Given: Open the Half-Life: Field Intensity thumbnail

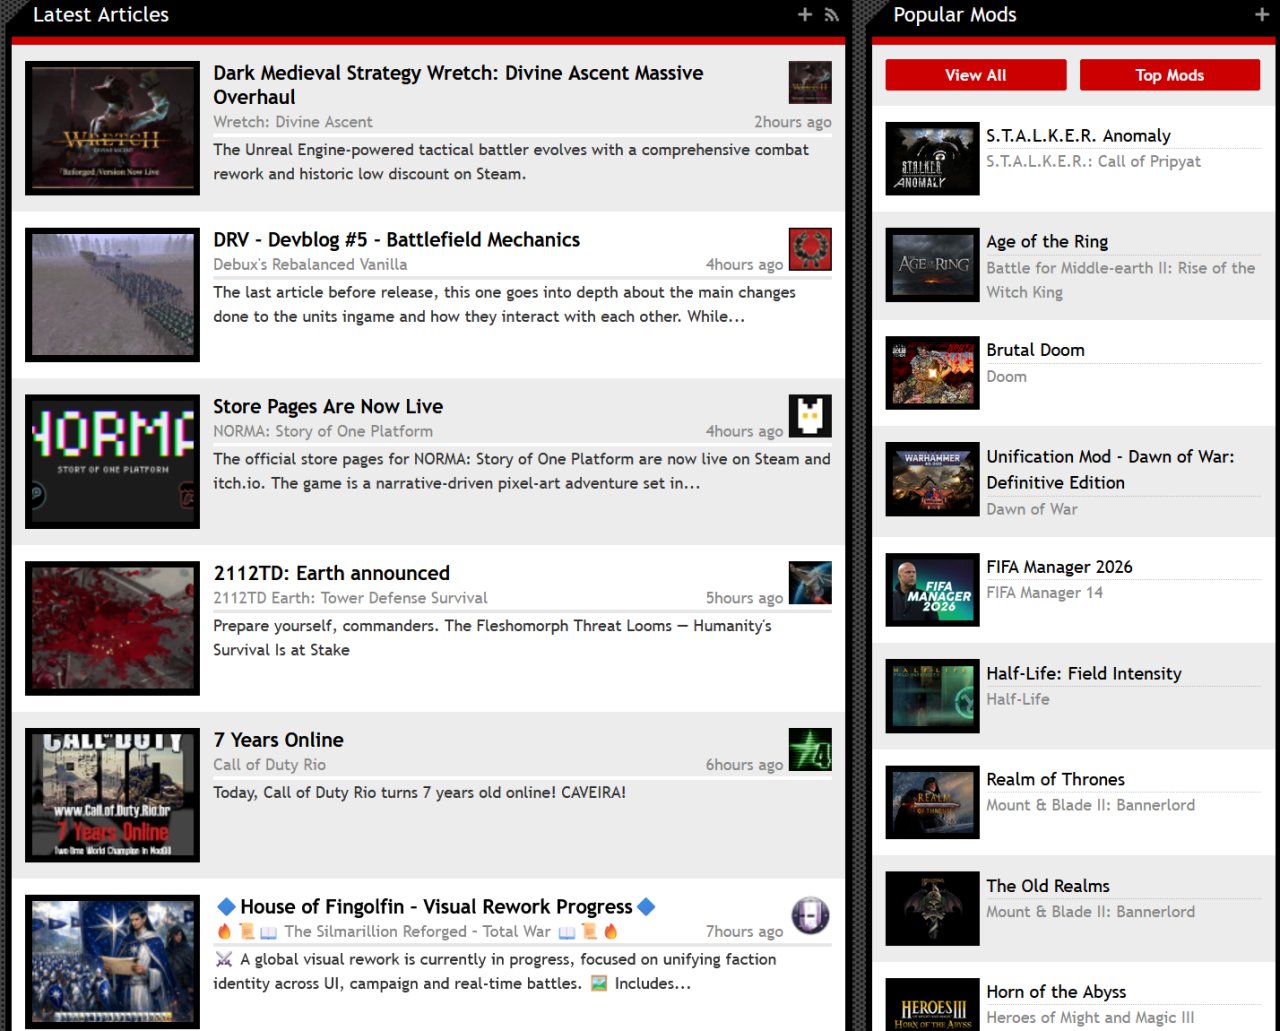Looking at the screenshot, I should [933, 696].
